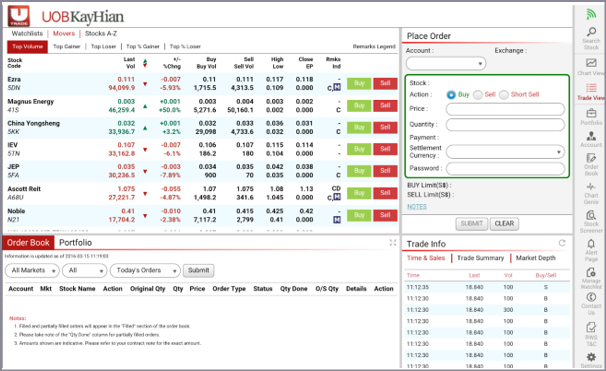
Task: Click the M remark icon for Noble
Action: pyautogui.click(x=337, y=220)
